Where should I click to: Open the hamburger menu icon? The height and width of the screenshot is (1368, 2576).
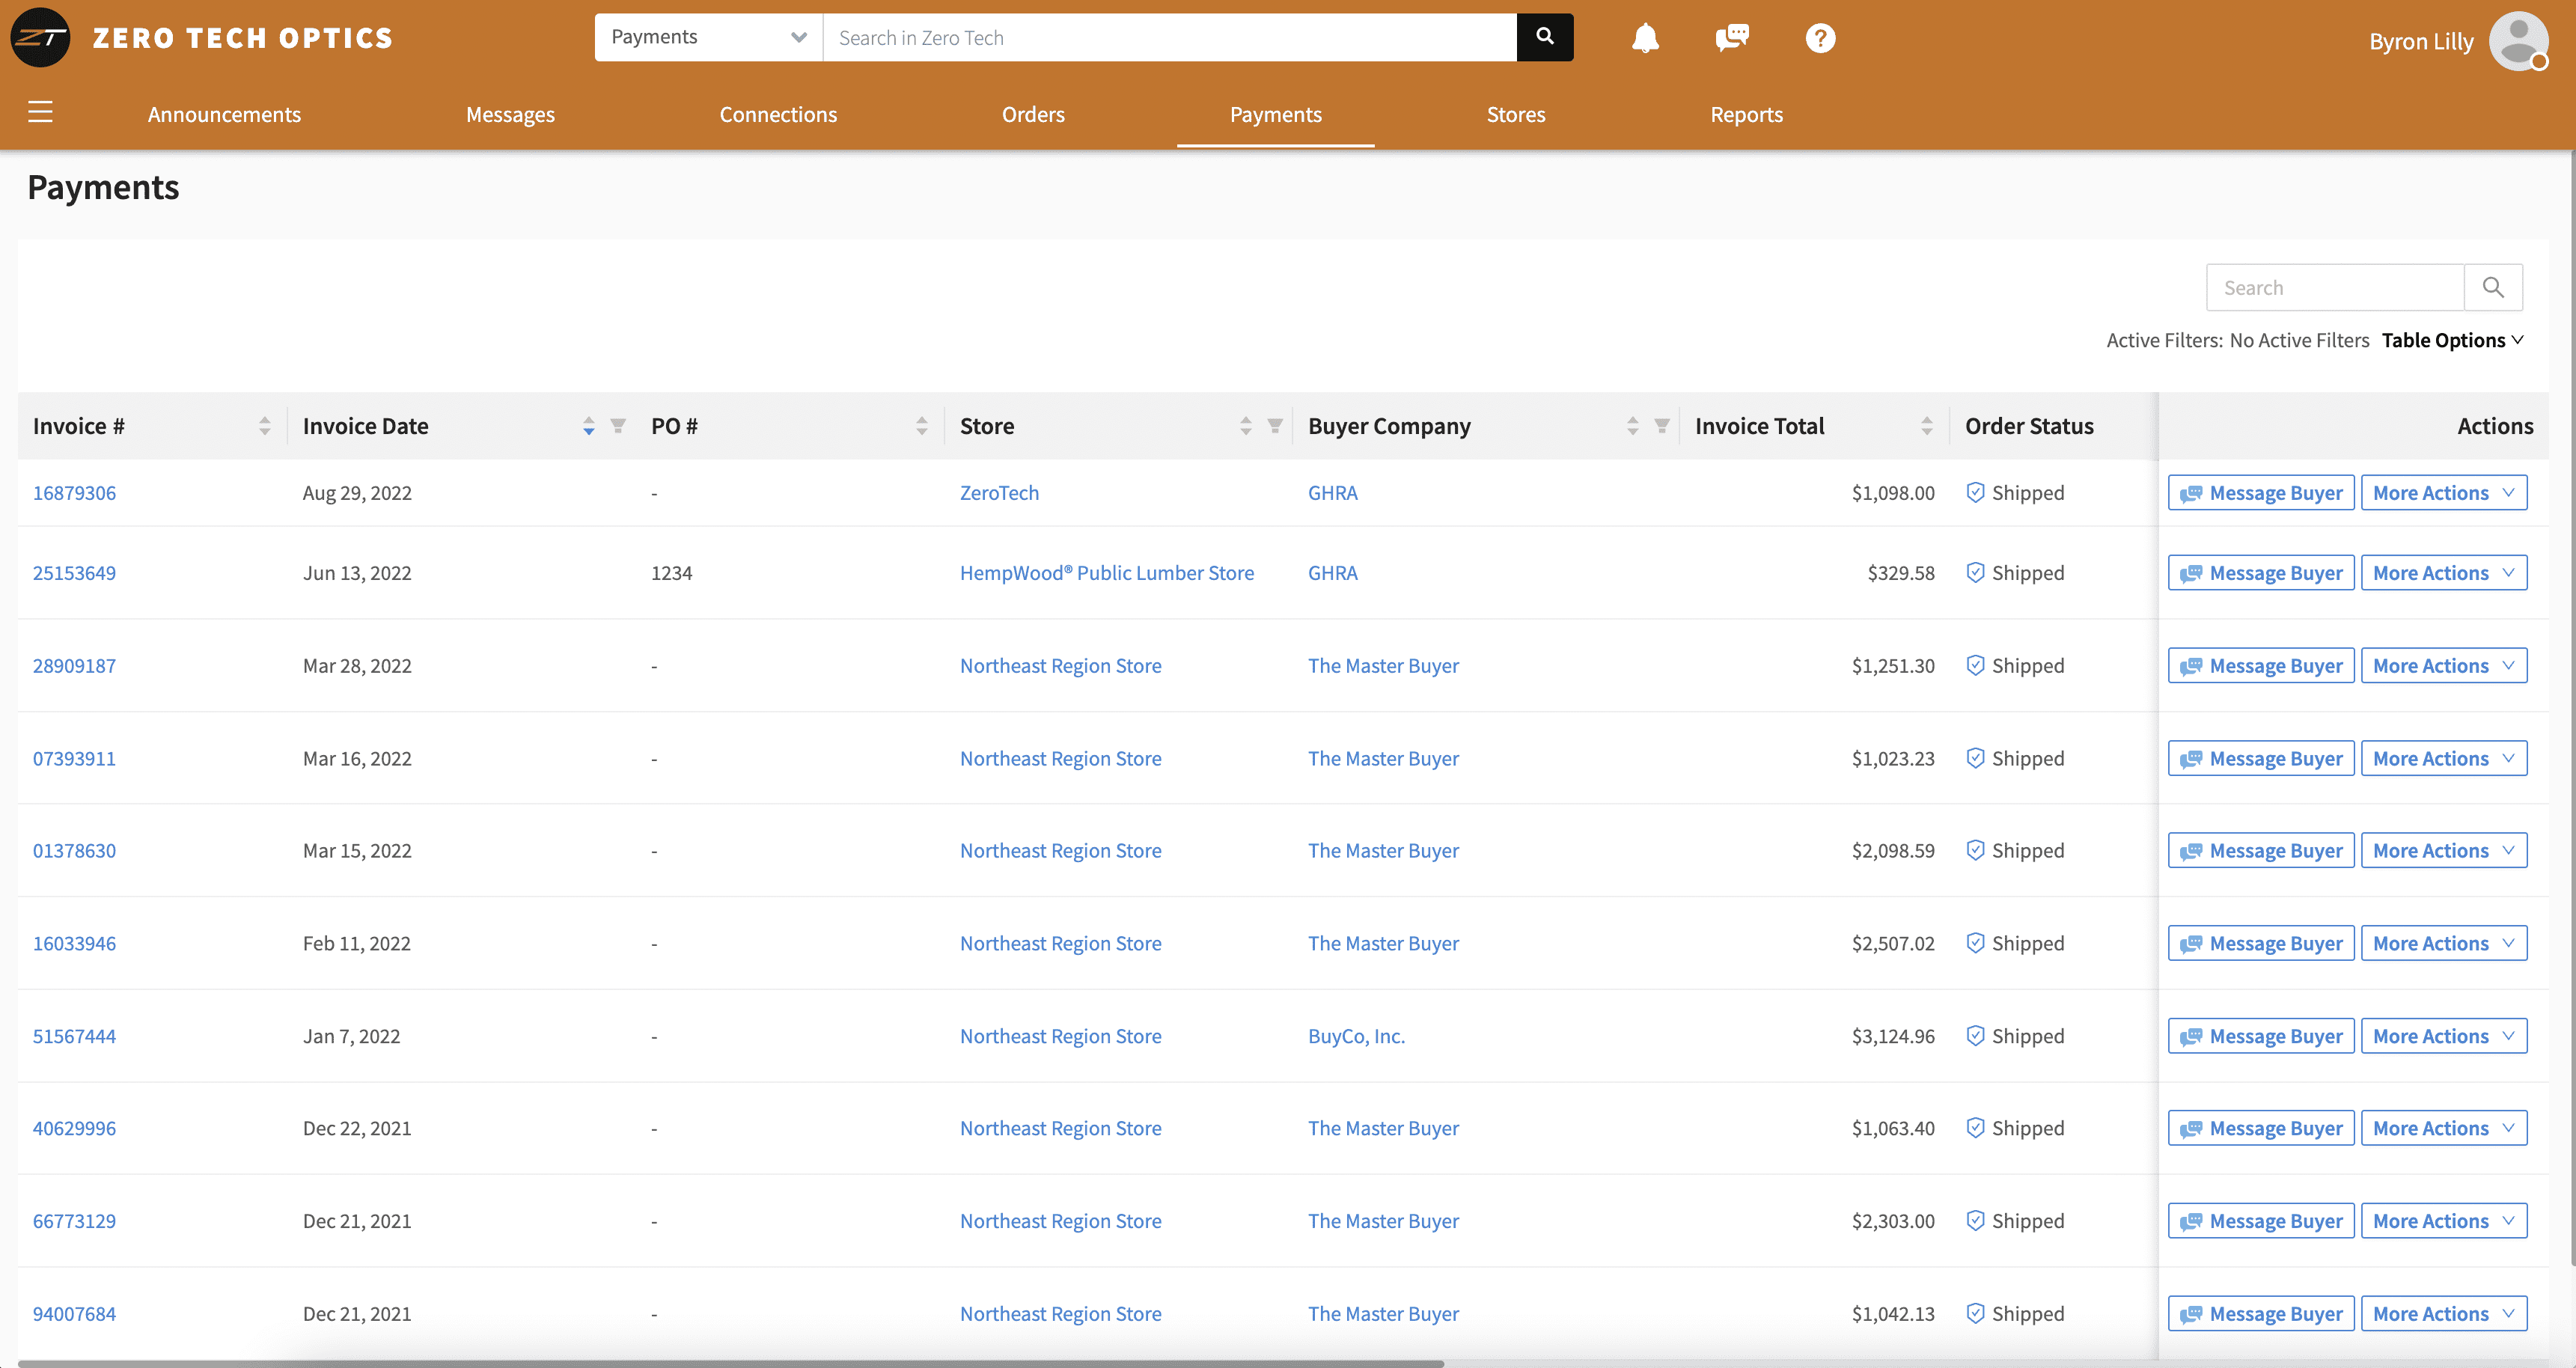40,112
